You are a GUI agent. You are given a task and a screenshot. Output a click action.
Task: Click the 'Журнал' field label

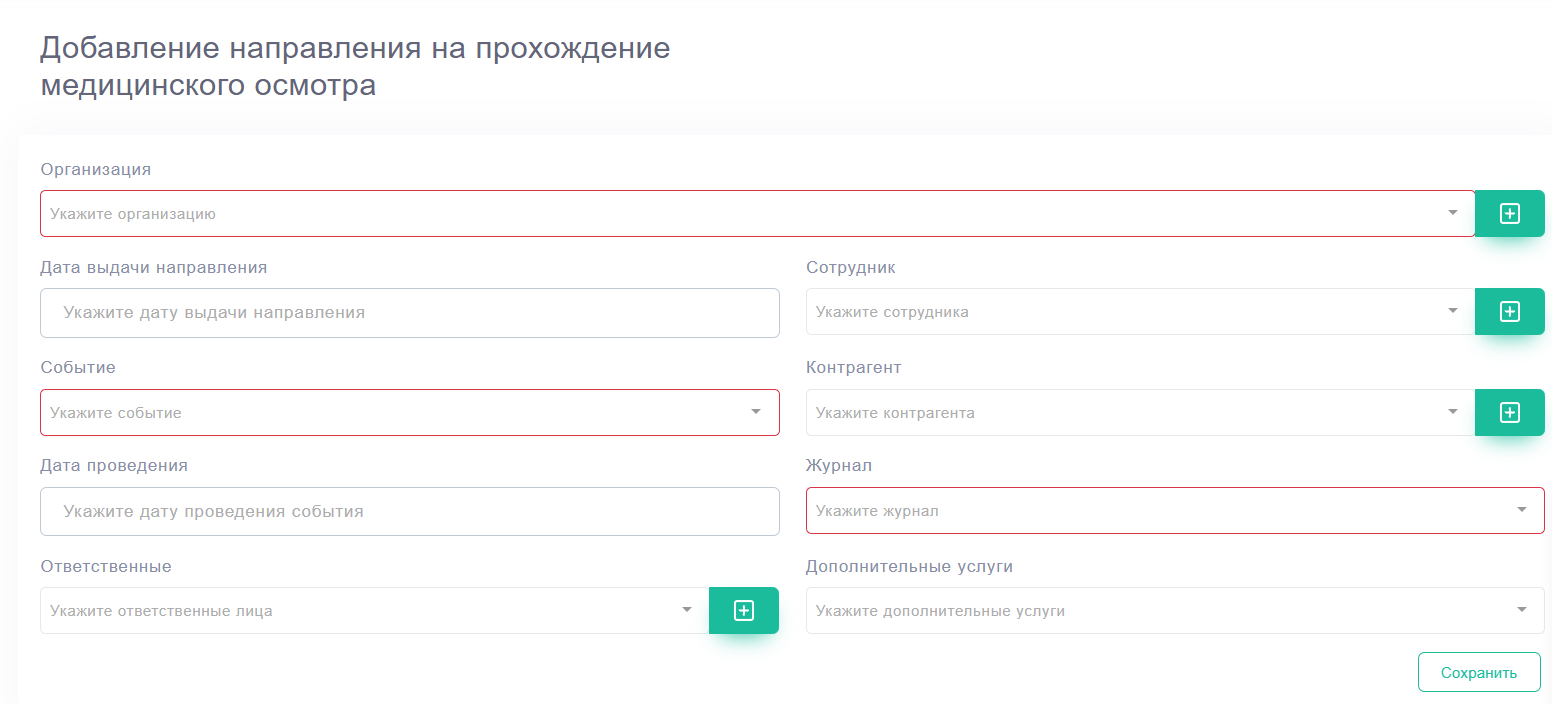pos(839,465)
